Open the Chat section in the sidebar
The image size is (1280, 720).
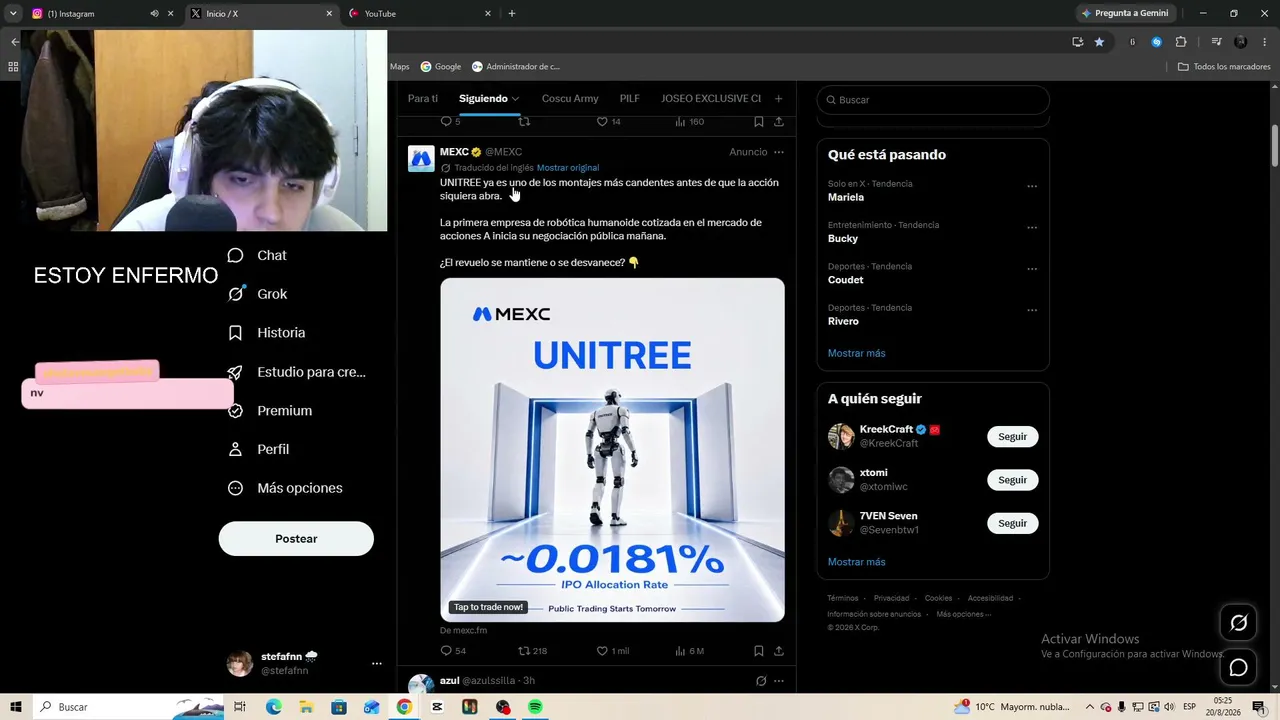pos(257,255)
